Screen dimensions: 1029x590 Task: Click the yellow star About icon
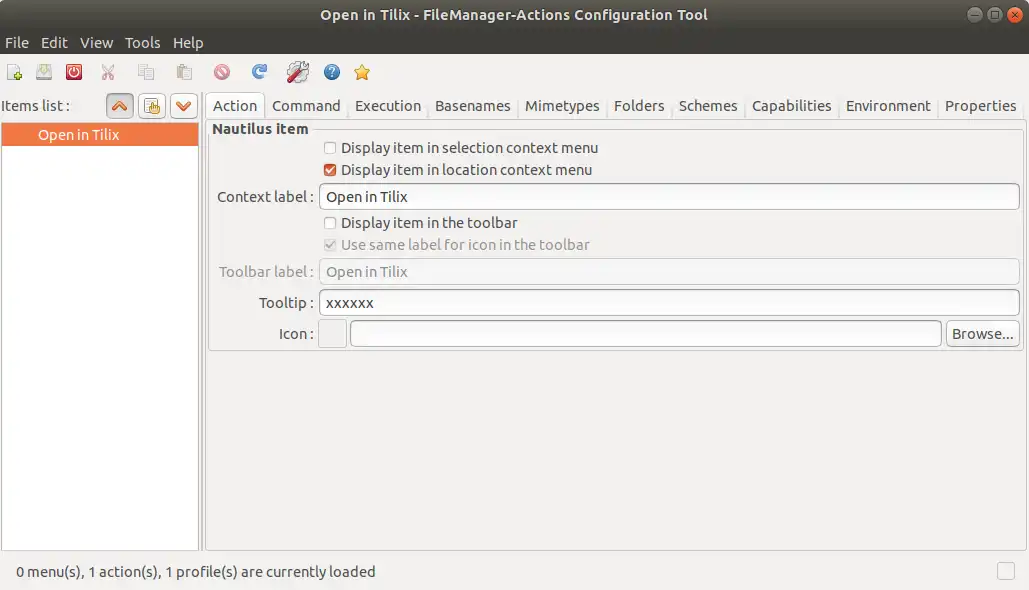[x=362, y=72]
